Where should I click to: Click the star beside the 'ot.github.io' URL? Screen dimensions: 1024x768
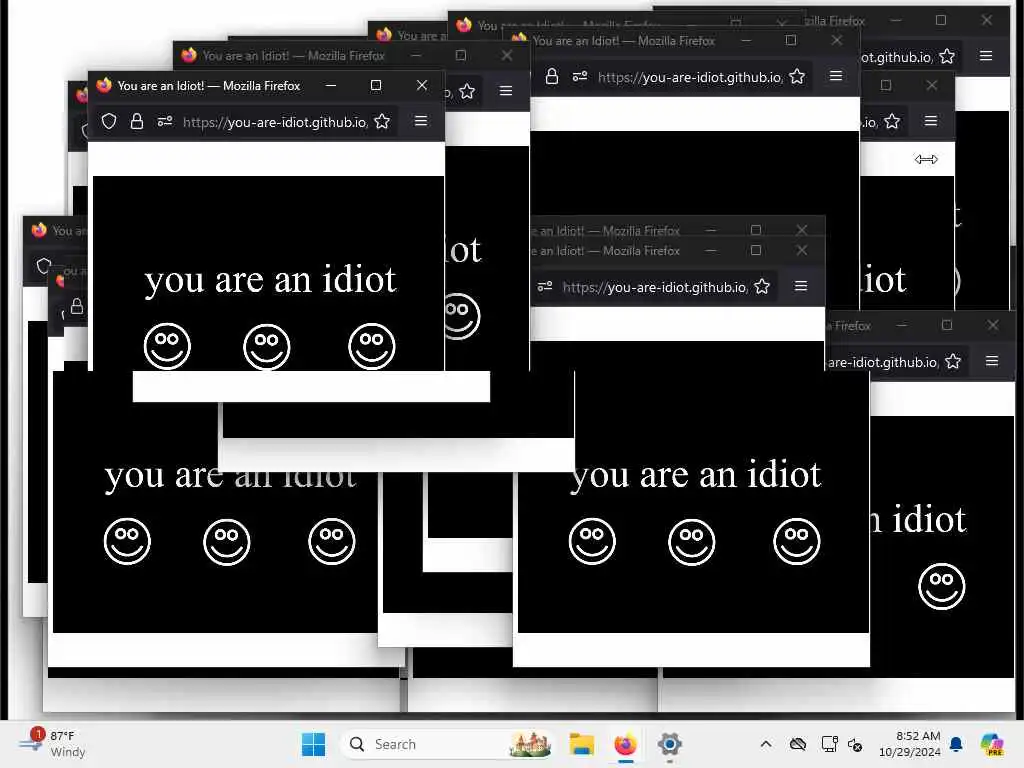[x=947, y=57]
